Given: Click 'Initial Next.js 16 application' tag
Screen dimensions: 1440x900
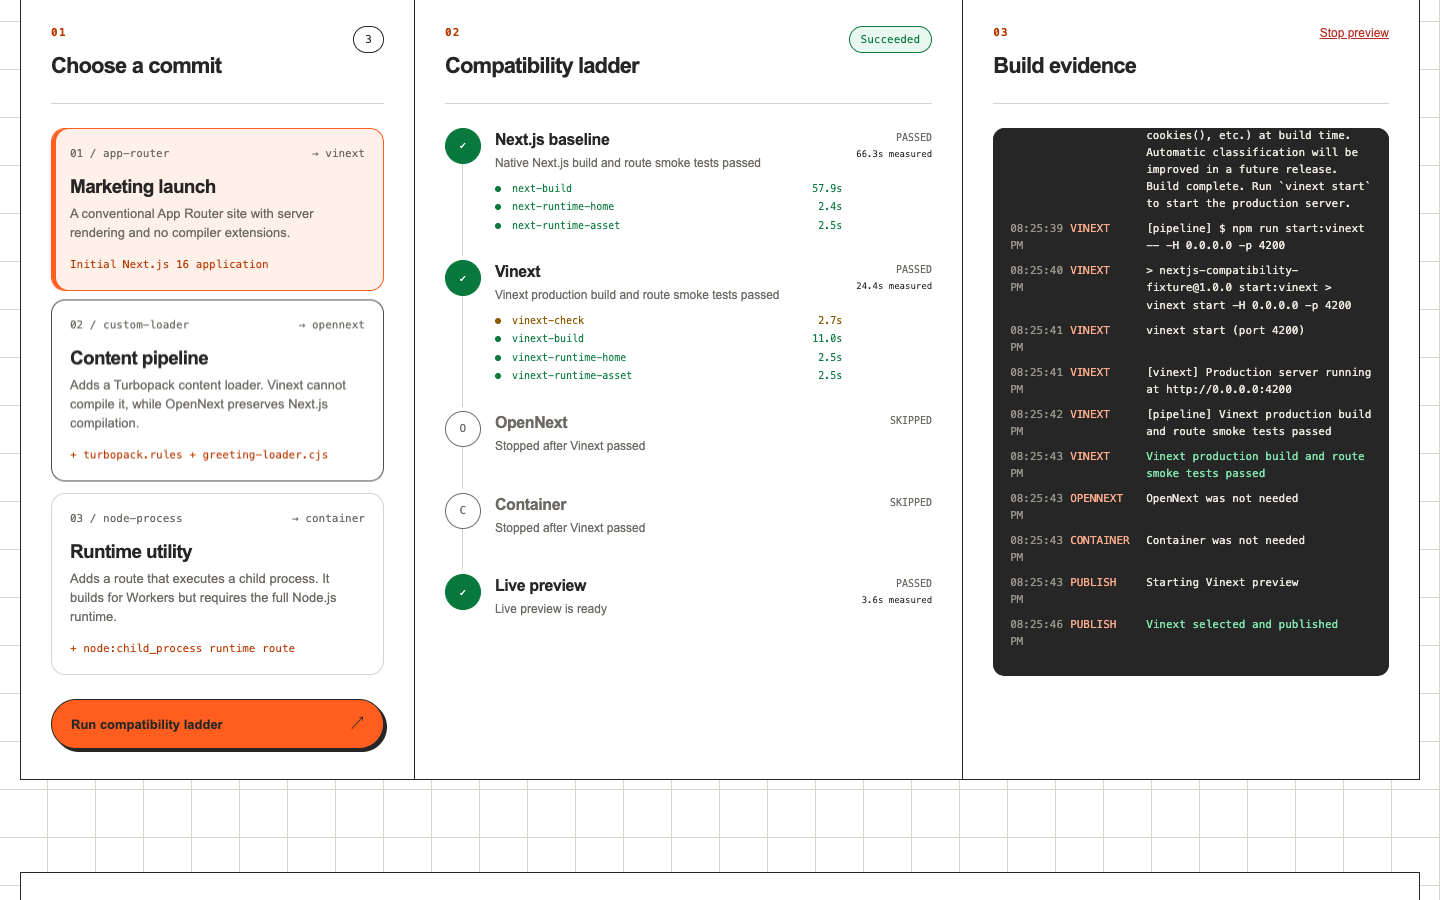Looking at the screenshot, I should pos(169,265).
